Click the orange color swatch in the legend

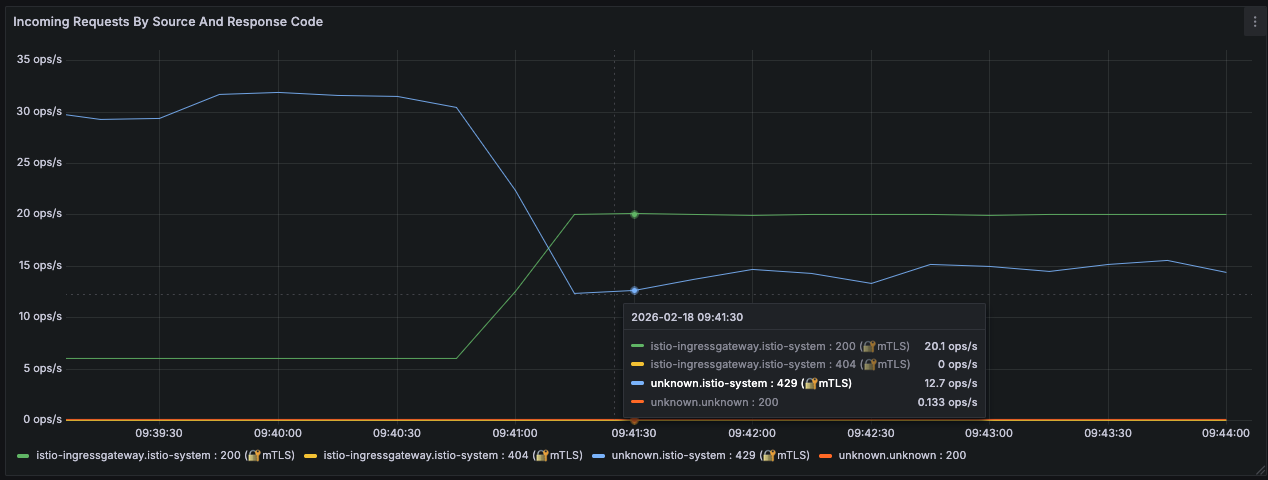click(825, 456)
